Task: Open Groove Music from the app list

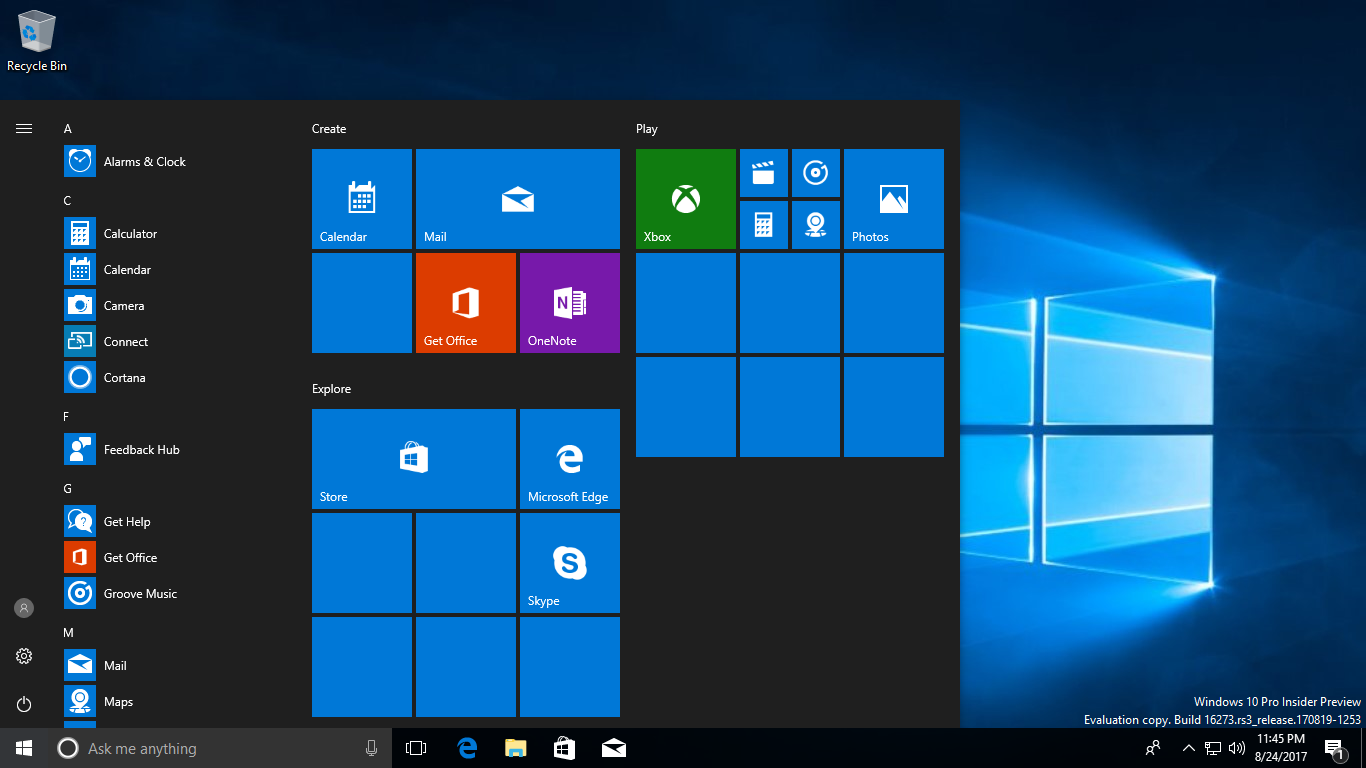Action: pos(176,594)
